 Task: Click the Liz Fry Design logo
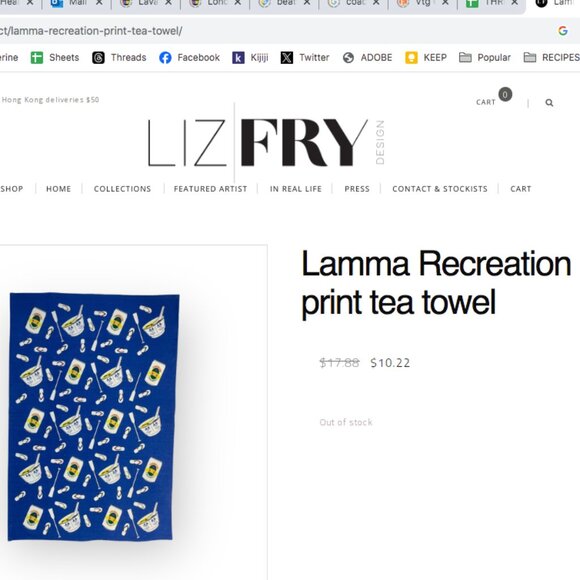[266, 143]
